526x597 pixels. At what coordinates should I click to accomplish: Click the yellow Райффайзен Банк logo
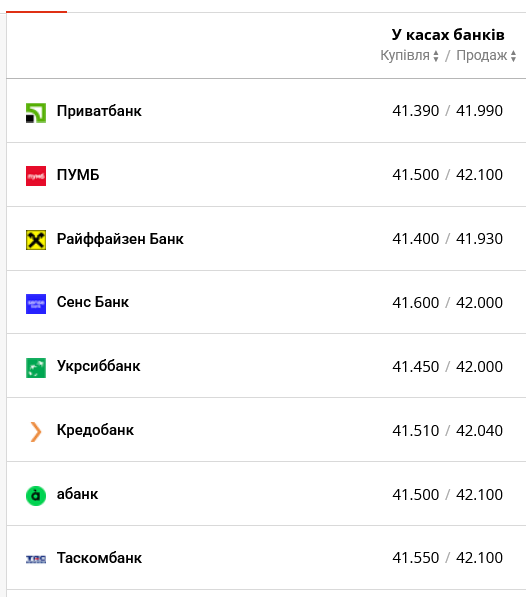[x=36, y=240]
